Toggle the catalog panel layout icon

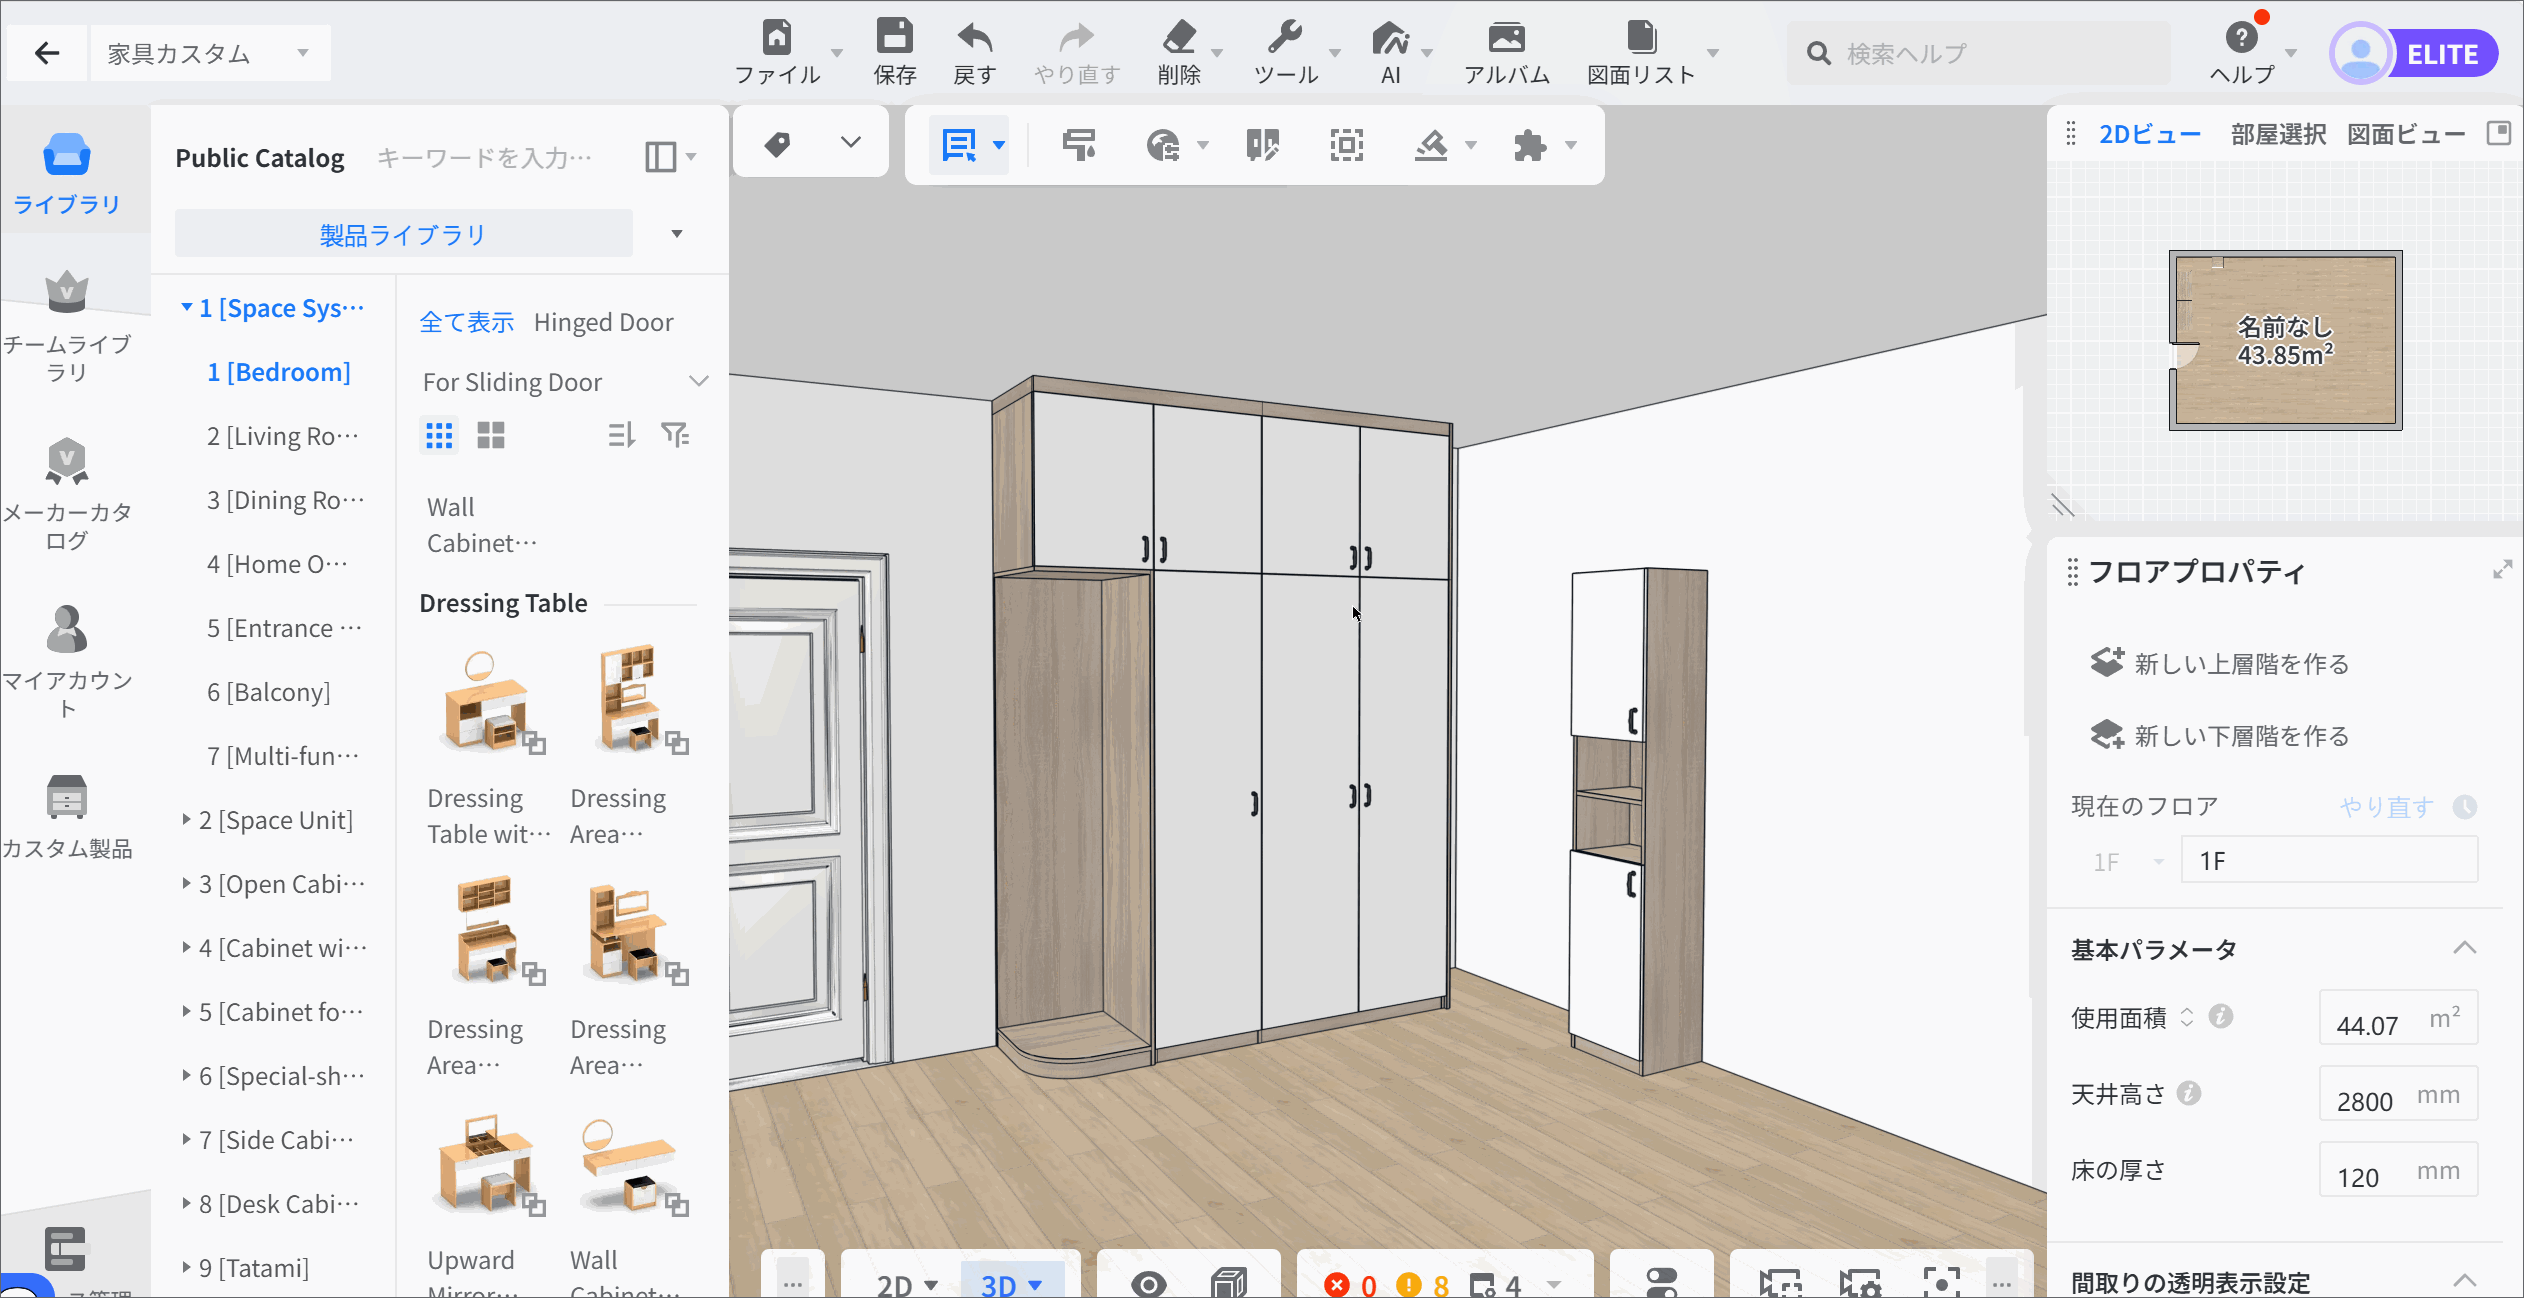[x=660, y=157]
